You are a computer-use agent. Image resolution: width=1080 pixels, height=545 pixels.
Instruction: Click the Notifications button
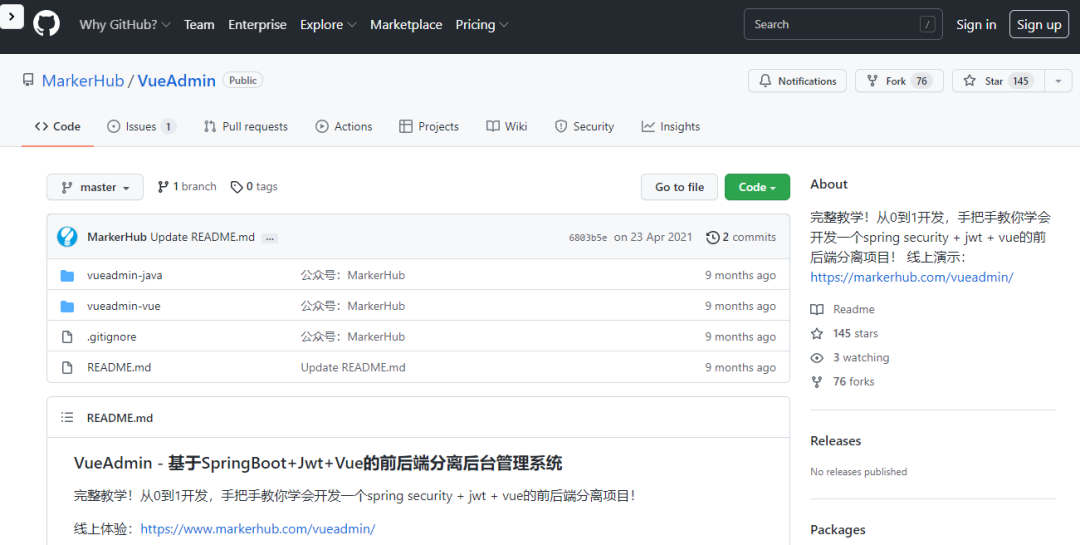(797, 81)
